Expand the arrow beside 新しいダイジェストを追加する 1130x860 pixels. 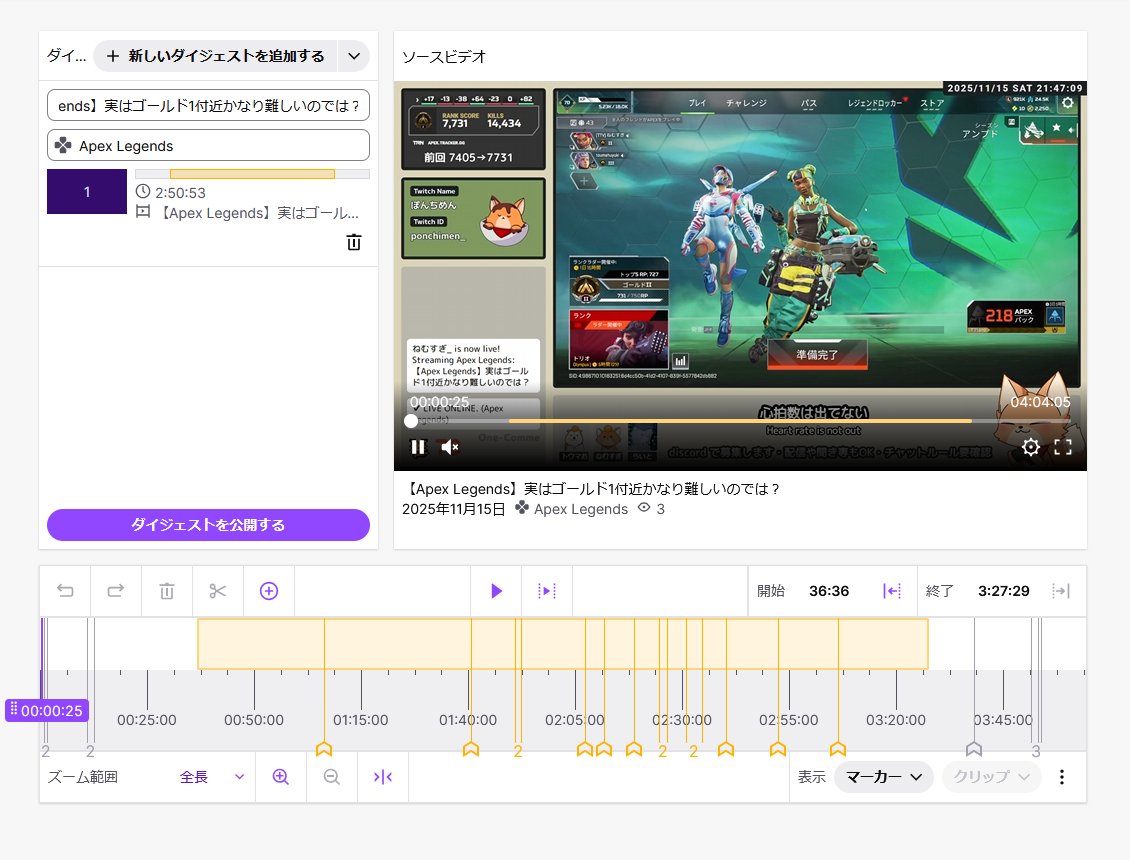[354, 57]
